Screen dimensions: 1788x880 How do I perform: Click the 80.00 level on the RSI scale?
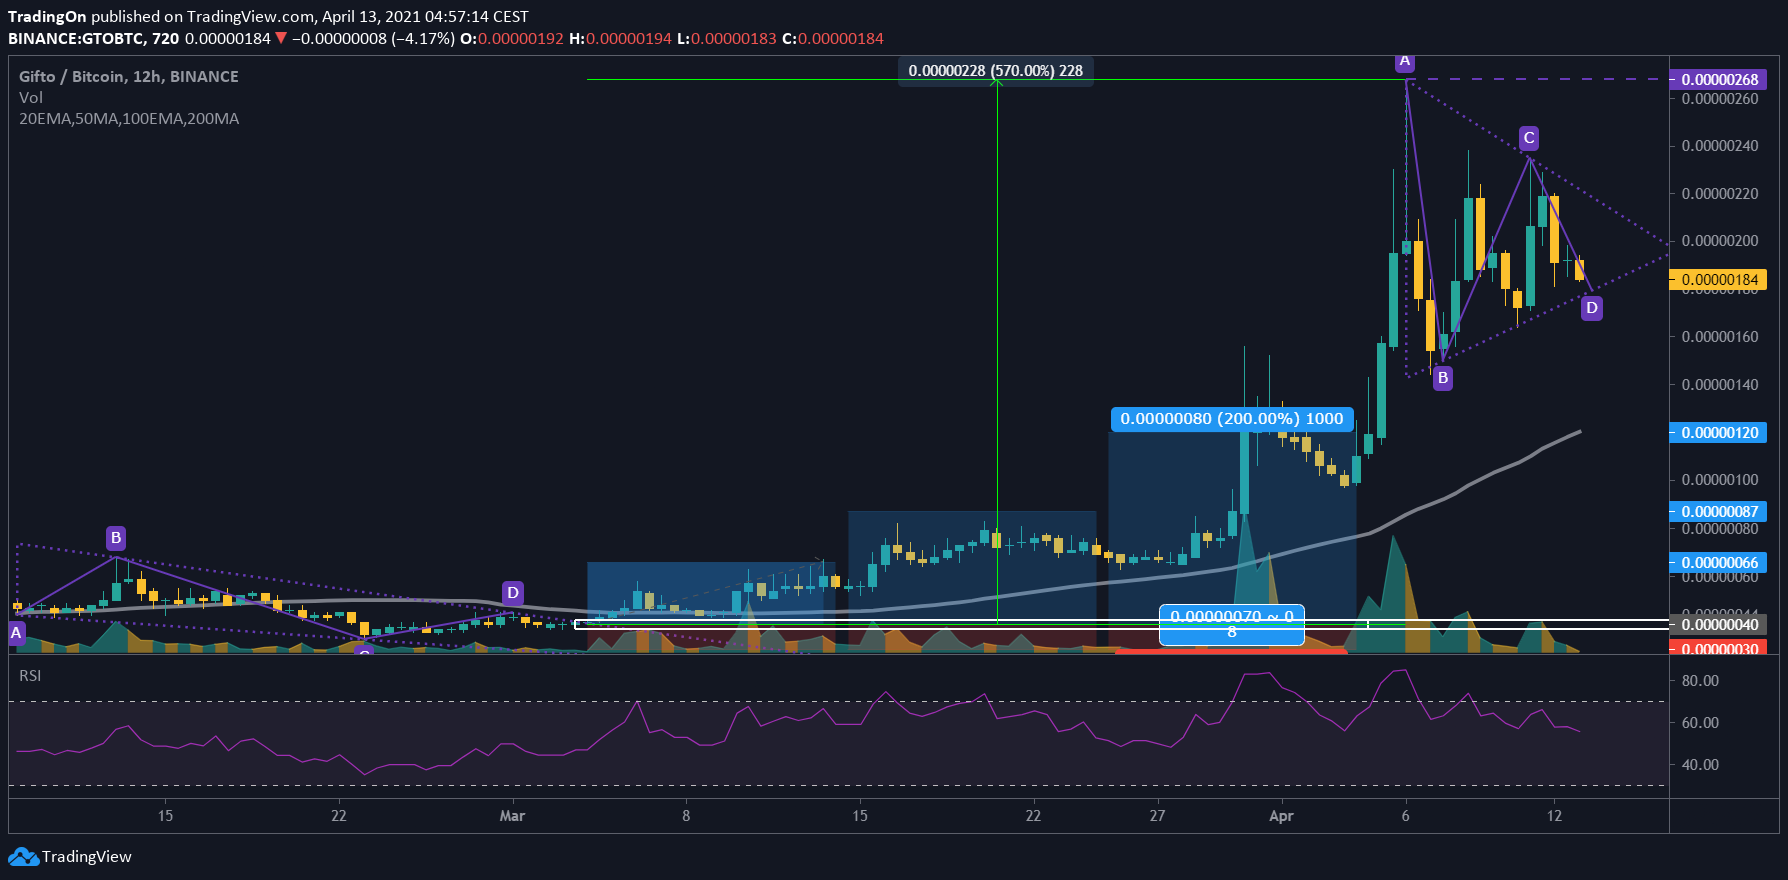pyautogui.click(x=1700, y=681)
